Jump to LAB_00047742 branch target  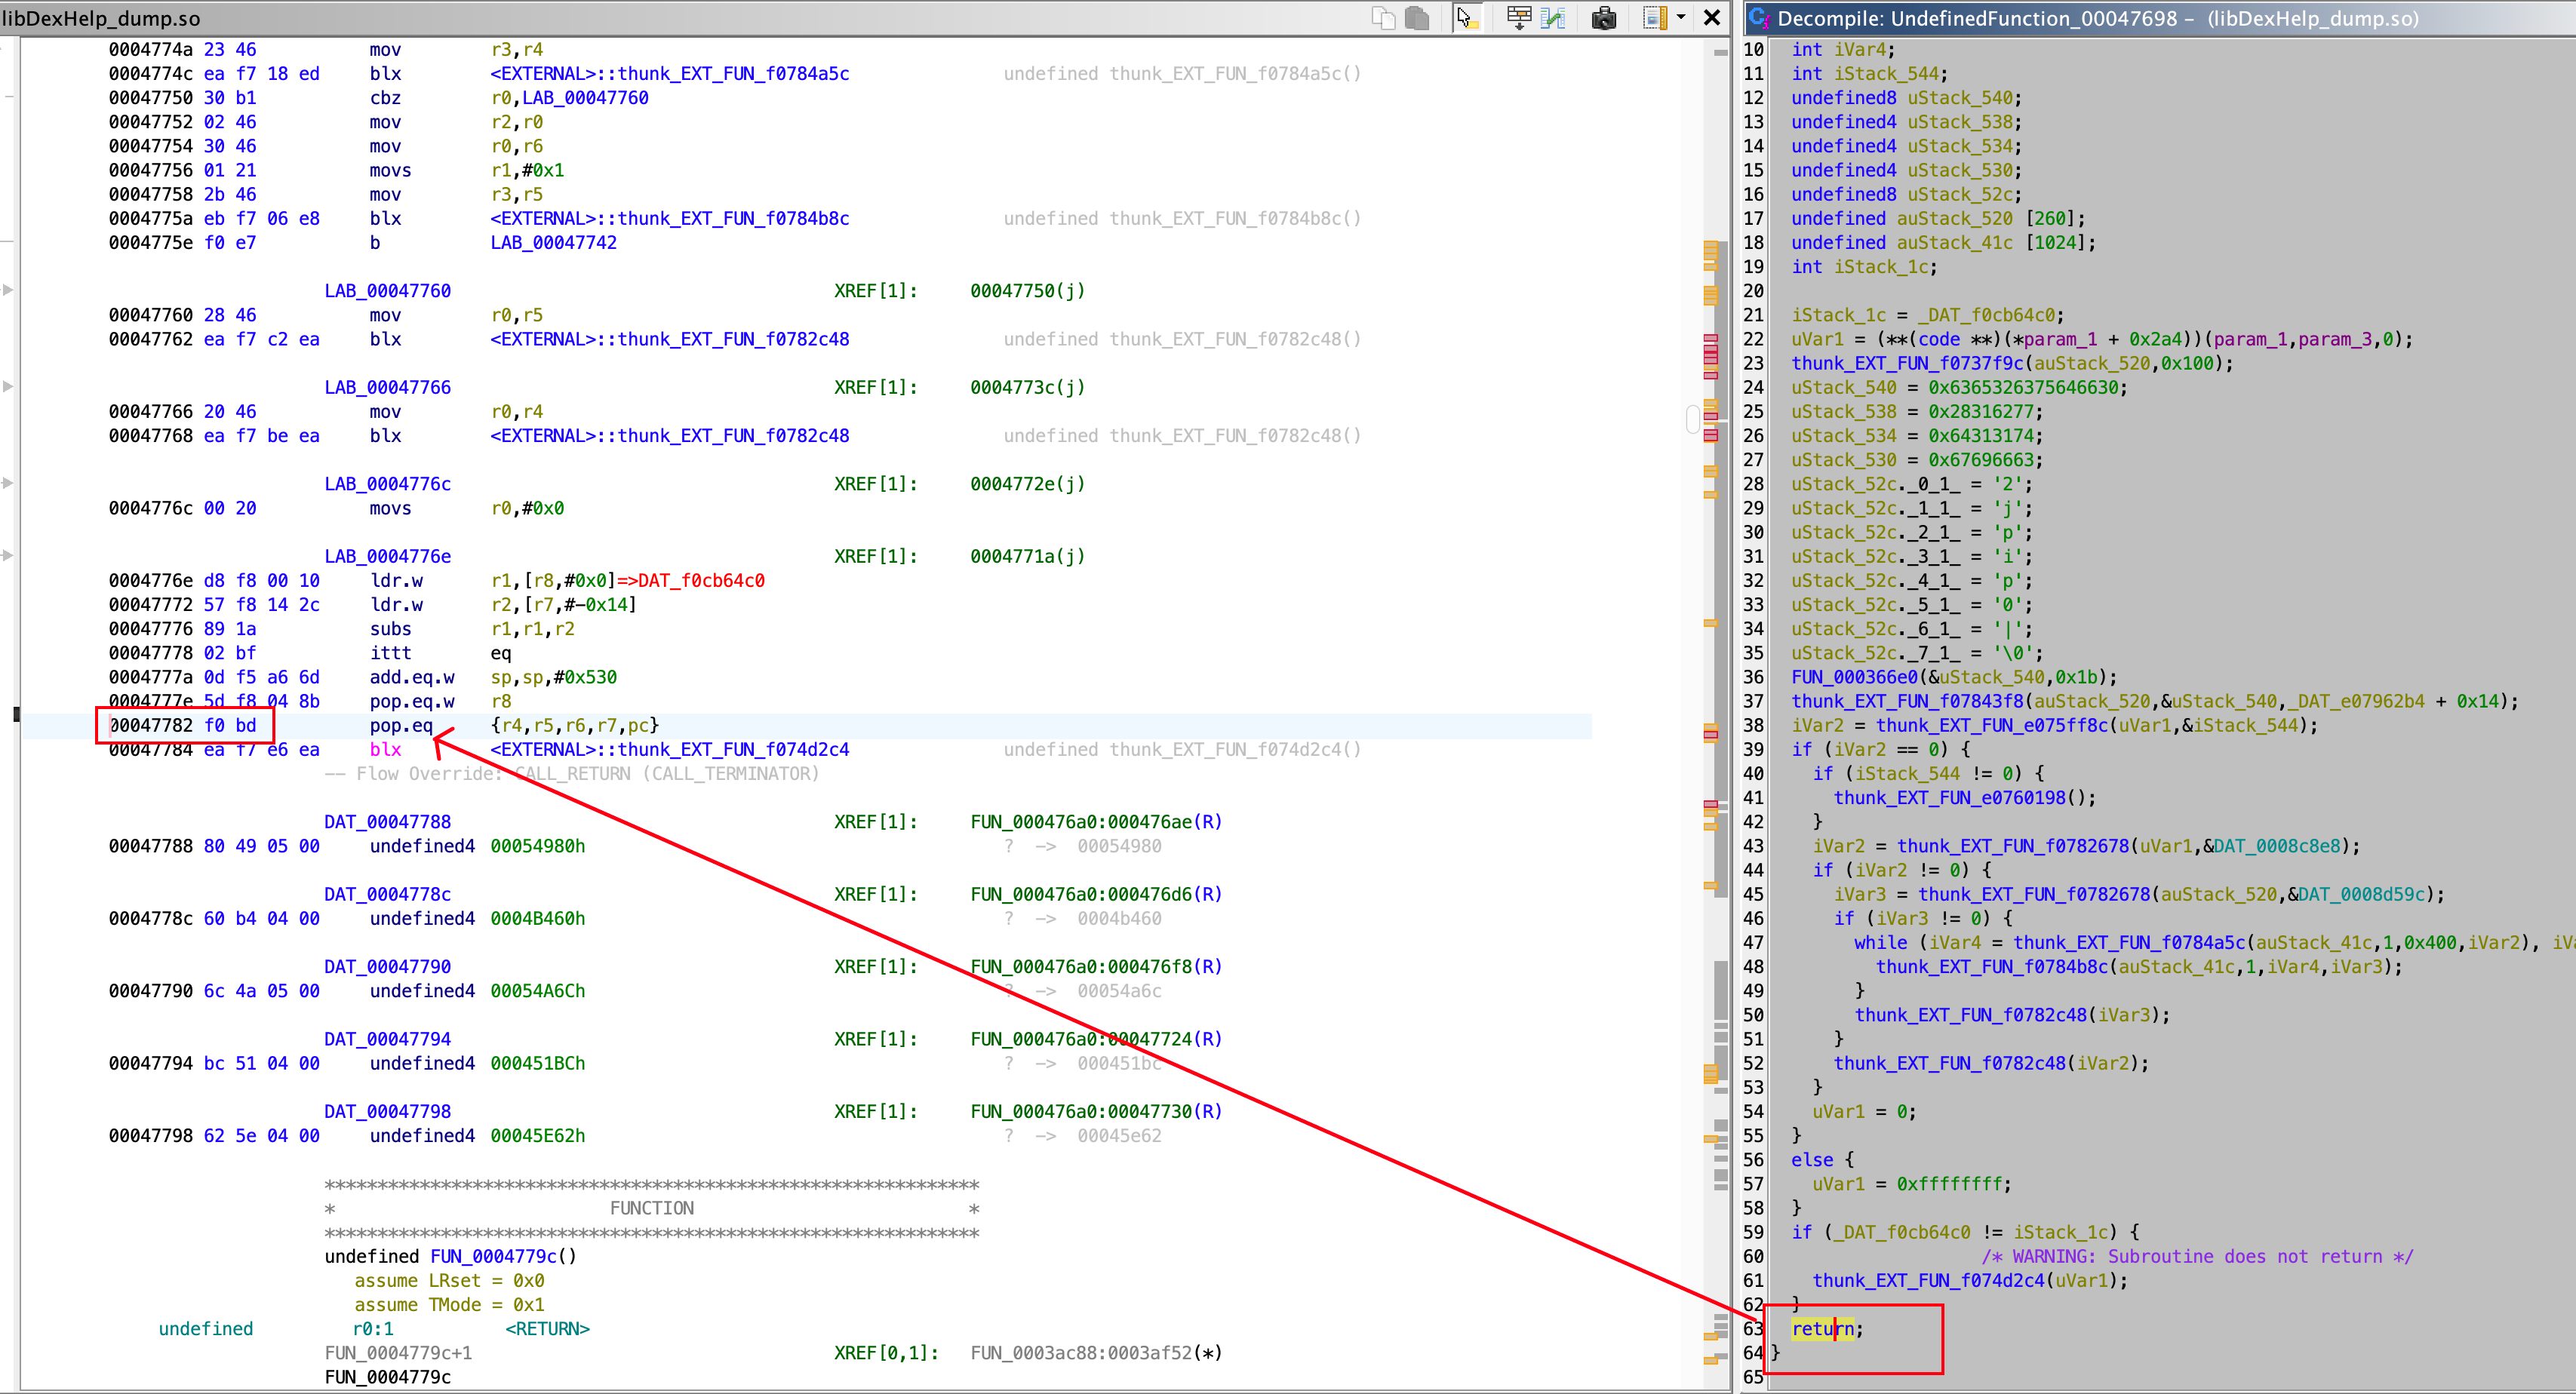pos(553,242)
